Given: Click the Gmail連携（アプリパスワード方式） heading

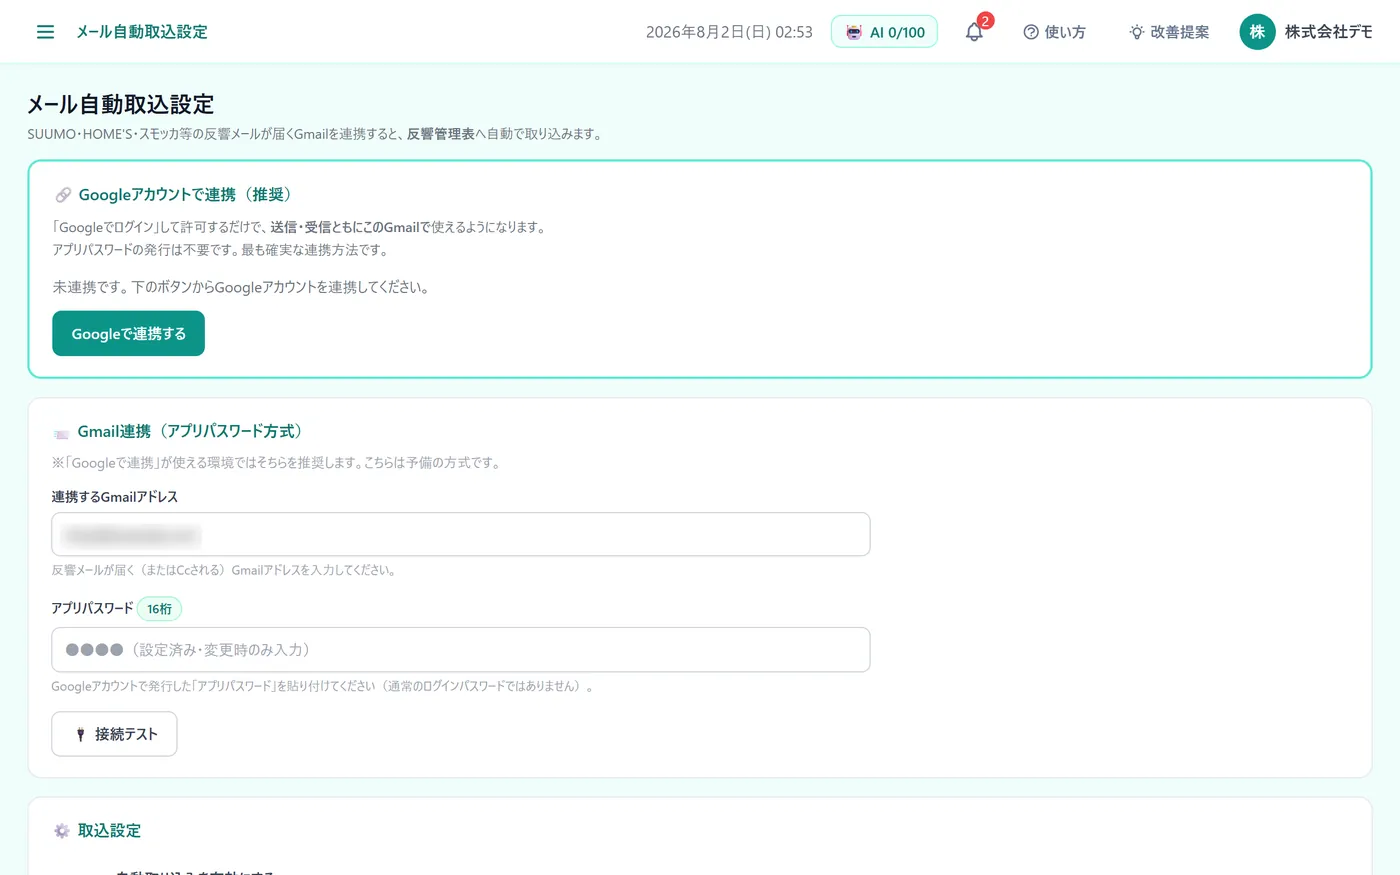Looking at the screenshot, I should tap(190, 432).
